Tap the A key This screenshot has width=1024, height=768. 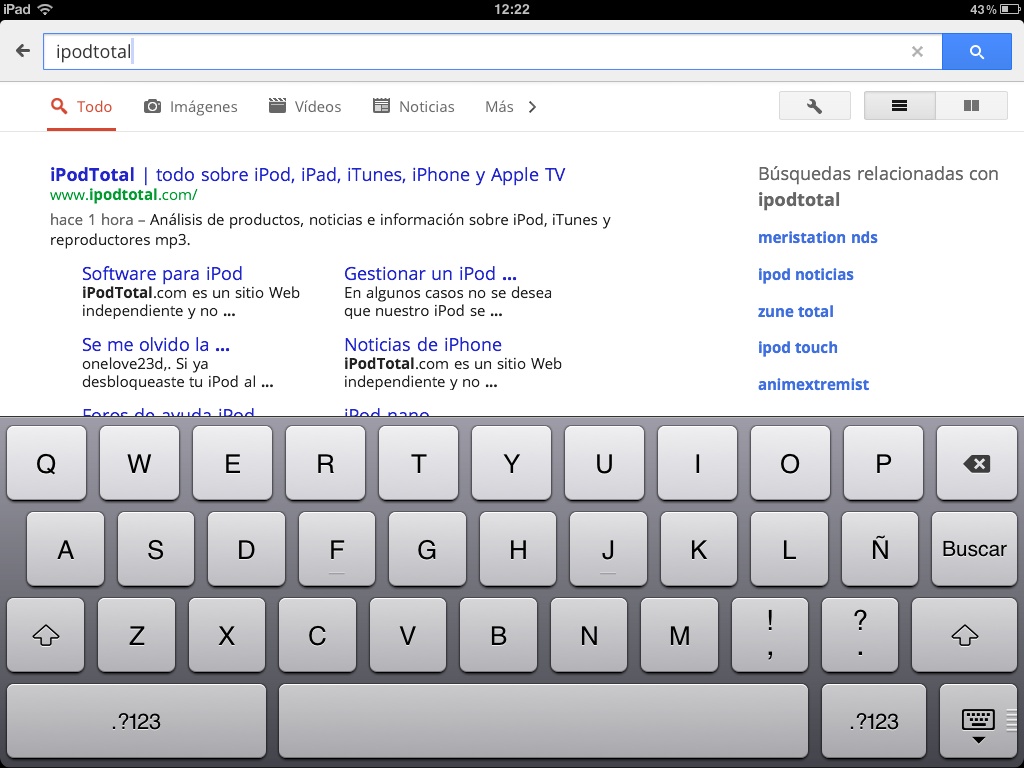coord(65,549)
